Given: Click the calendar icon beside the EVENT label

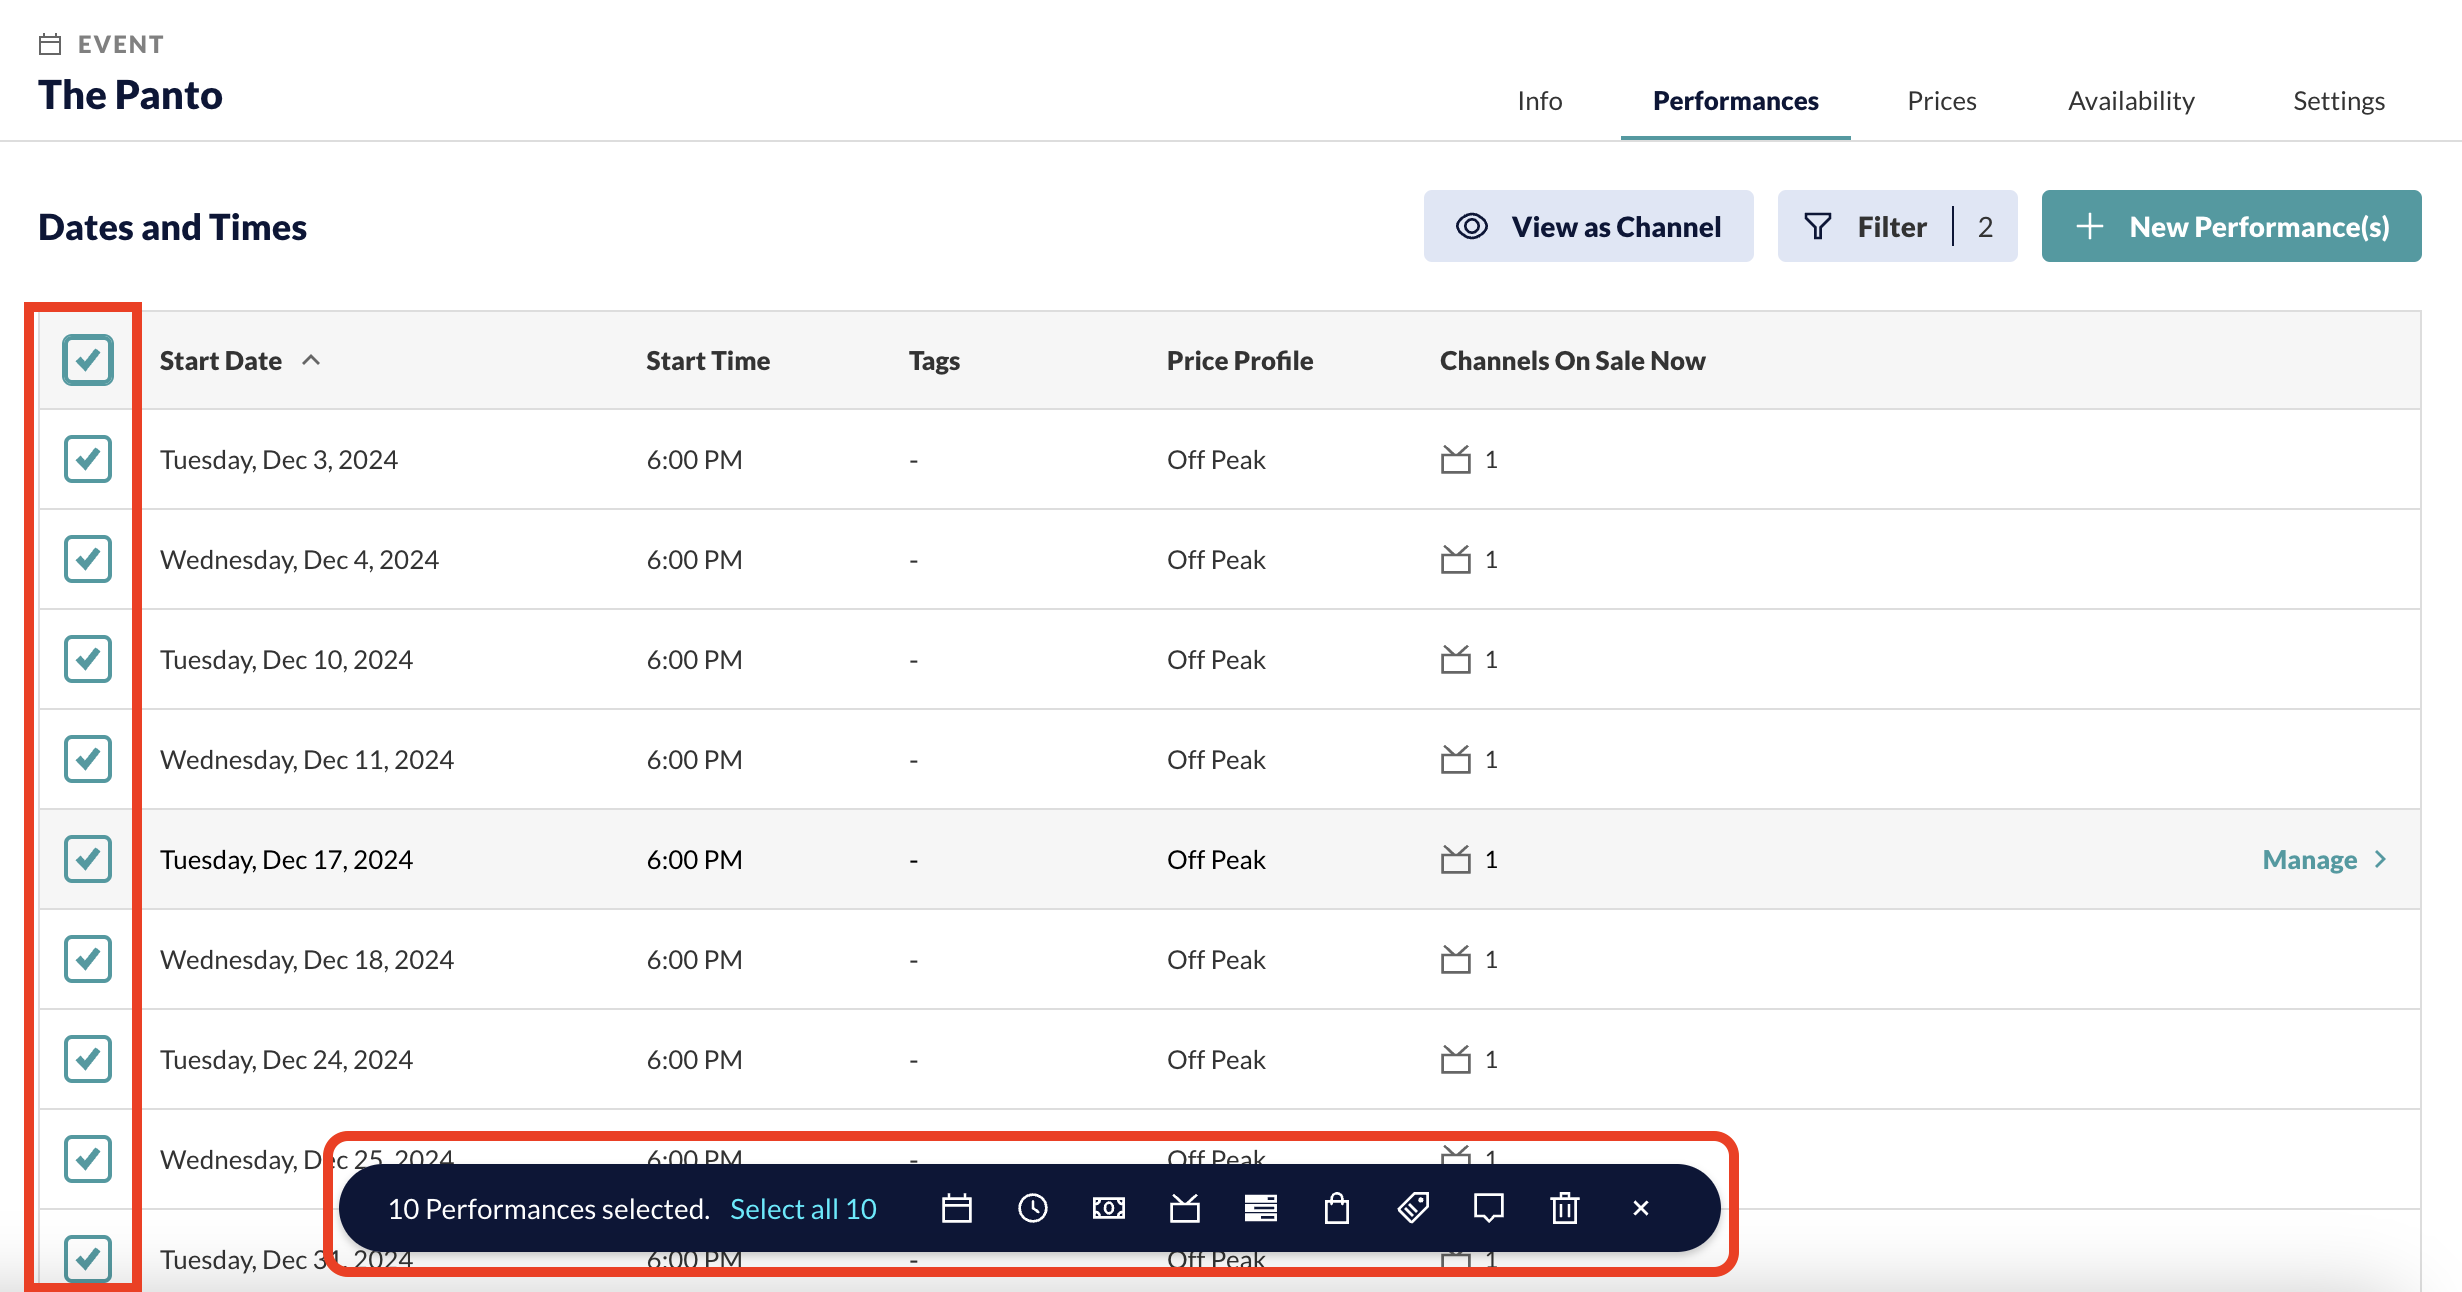Looking at the screenshot, I should point(50,44).
